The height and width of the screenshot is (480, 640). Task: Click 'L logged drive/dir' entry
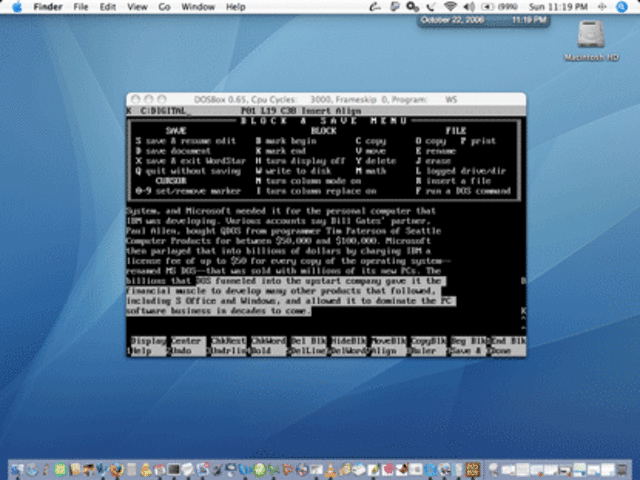(x=461, y=171)
